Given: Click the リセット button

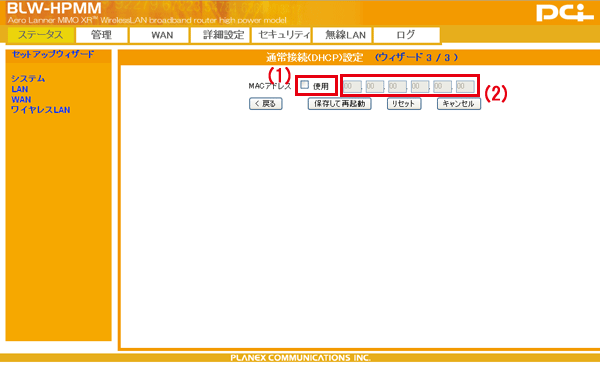Looking at the screenshot, I should pyautogui.click(x=404, y=104).
